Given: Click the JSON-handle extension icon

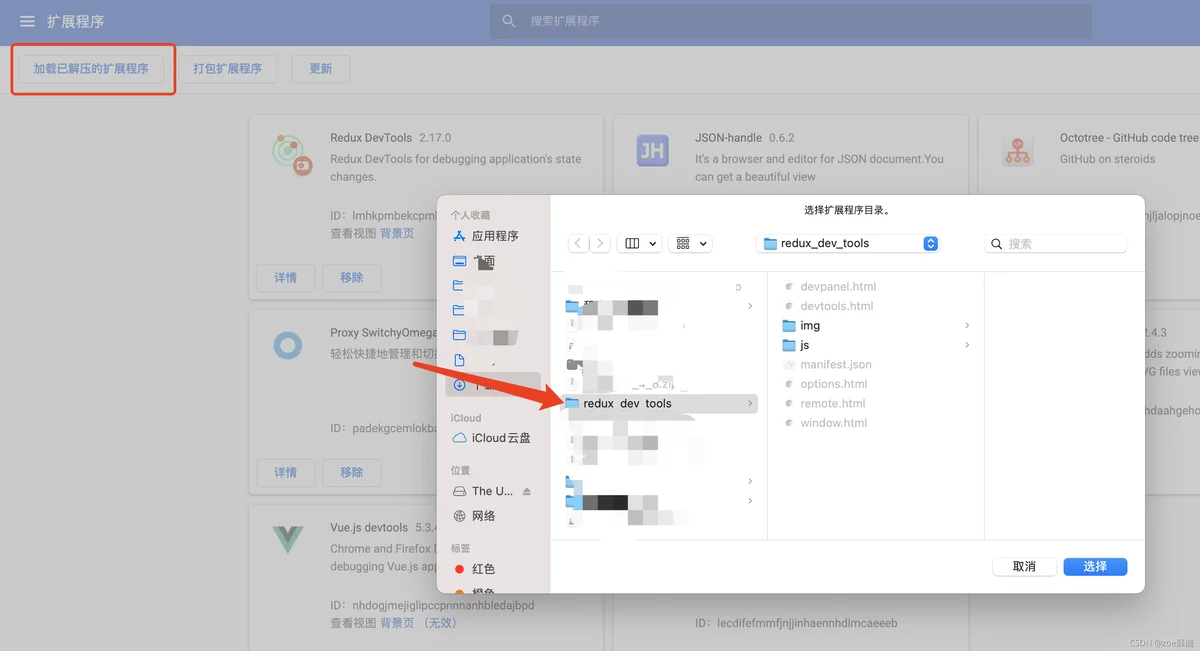Looking at the screenshot, I should (x=652, y=151).
